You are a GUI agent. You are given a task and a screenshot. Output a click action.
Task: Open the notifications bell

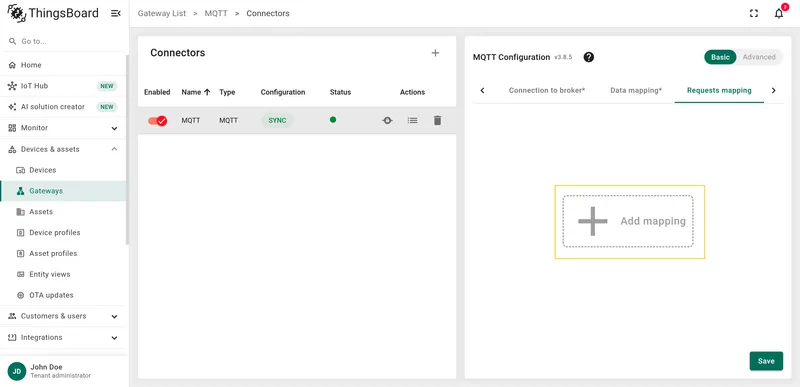tap(779, 14)
